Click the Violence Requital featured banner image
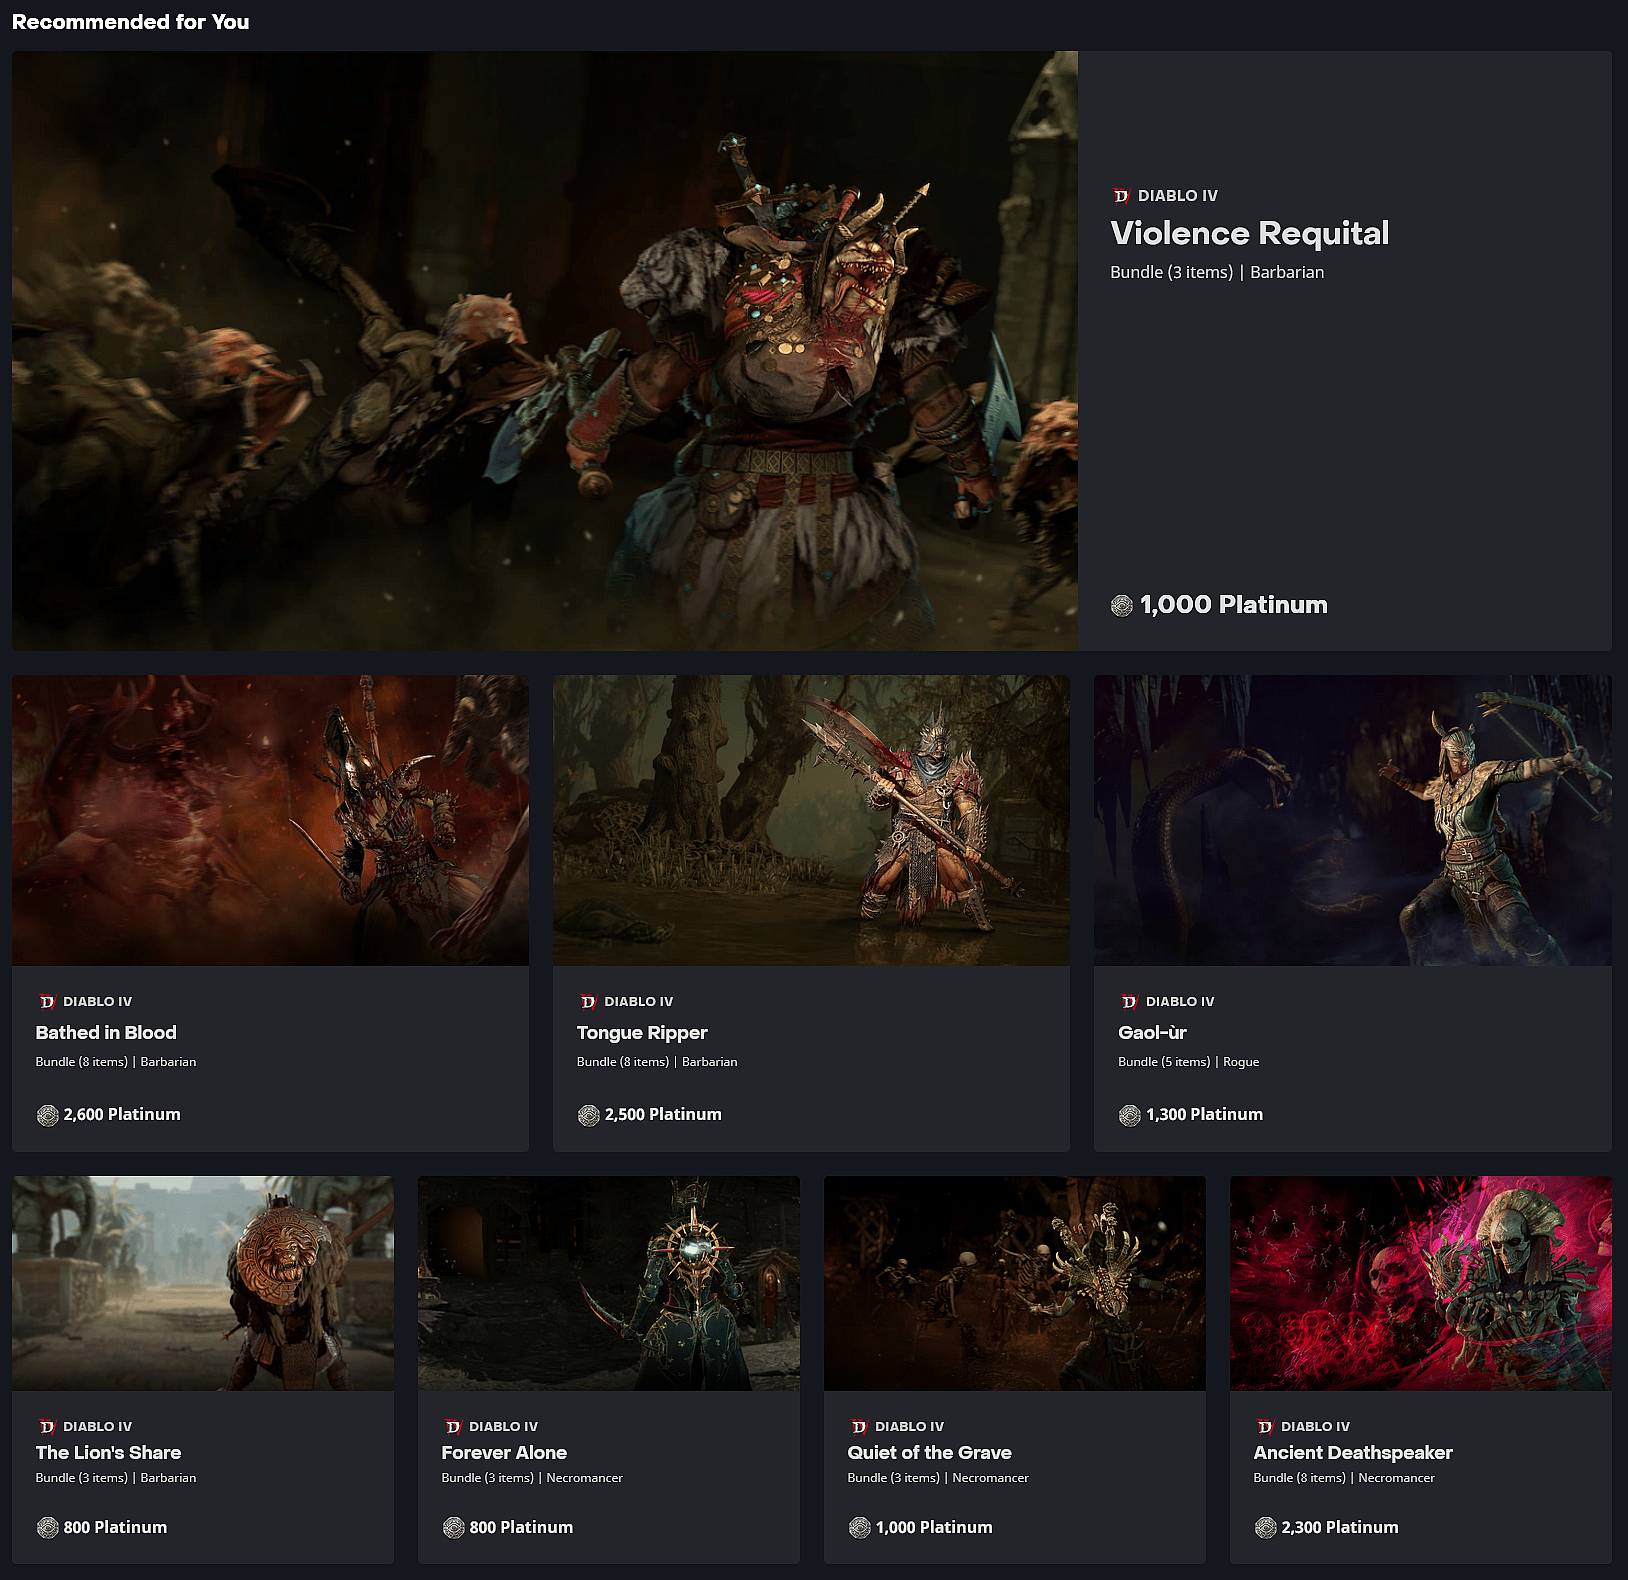The width and height of the screenshot is (1628, 1580). pyautogui.click(x=545, y=350)
